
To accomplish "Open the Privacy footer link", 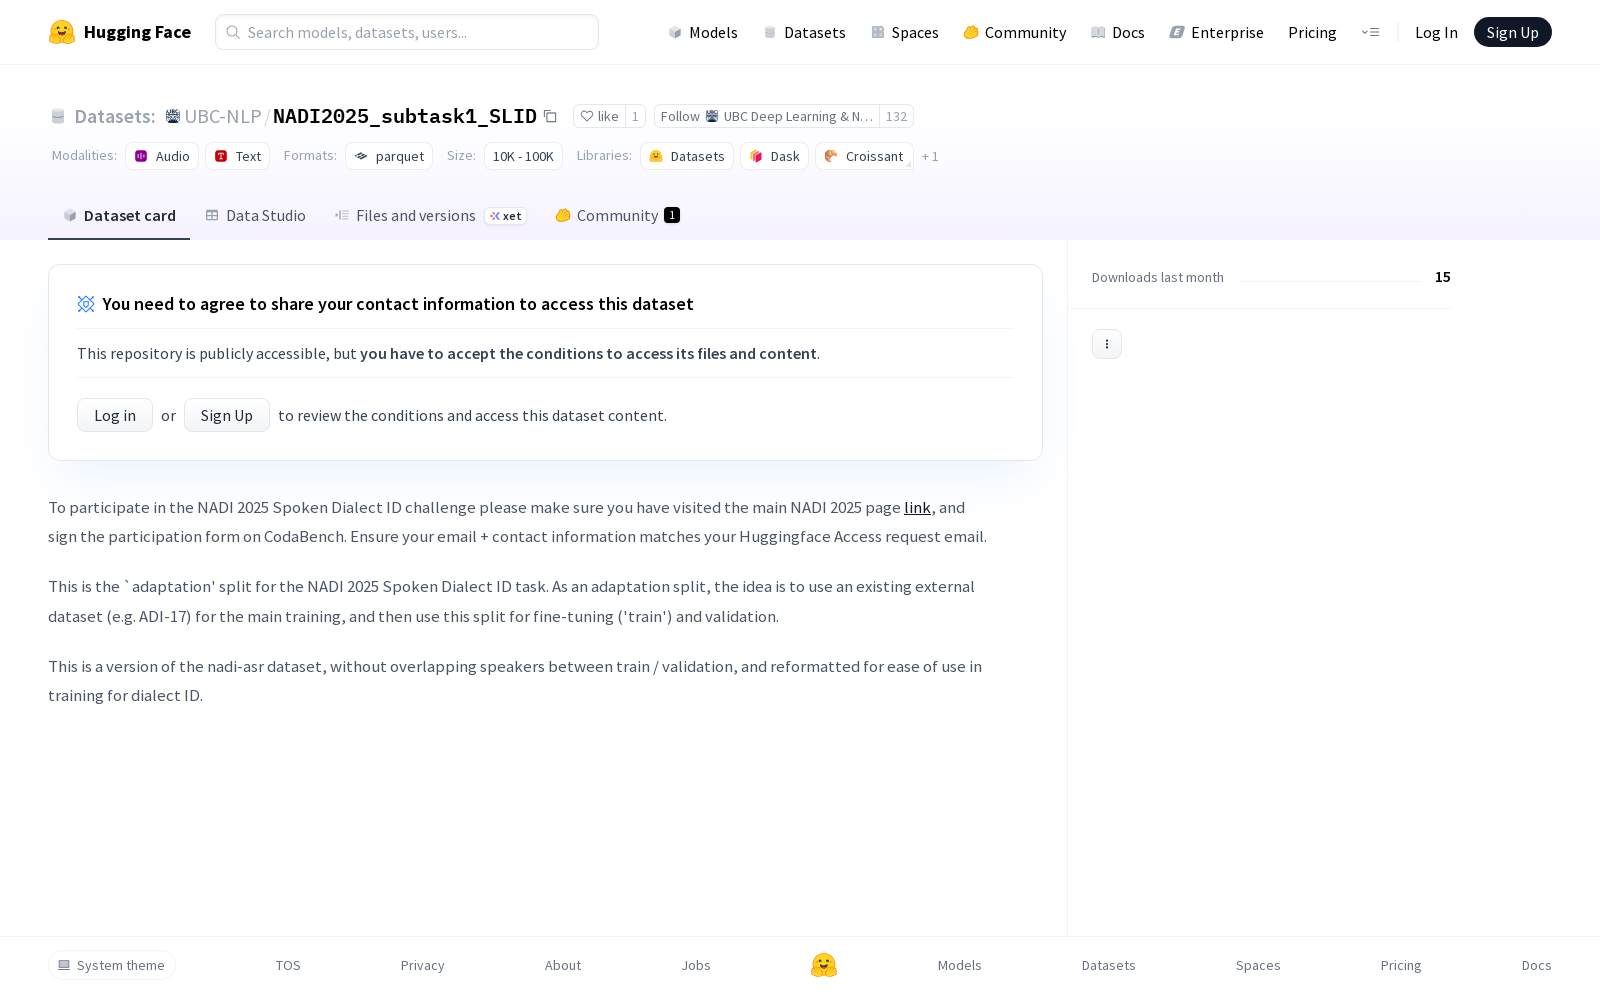I will 423,965.
